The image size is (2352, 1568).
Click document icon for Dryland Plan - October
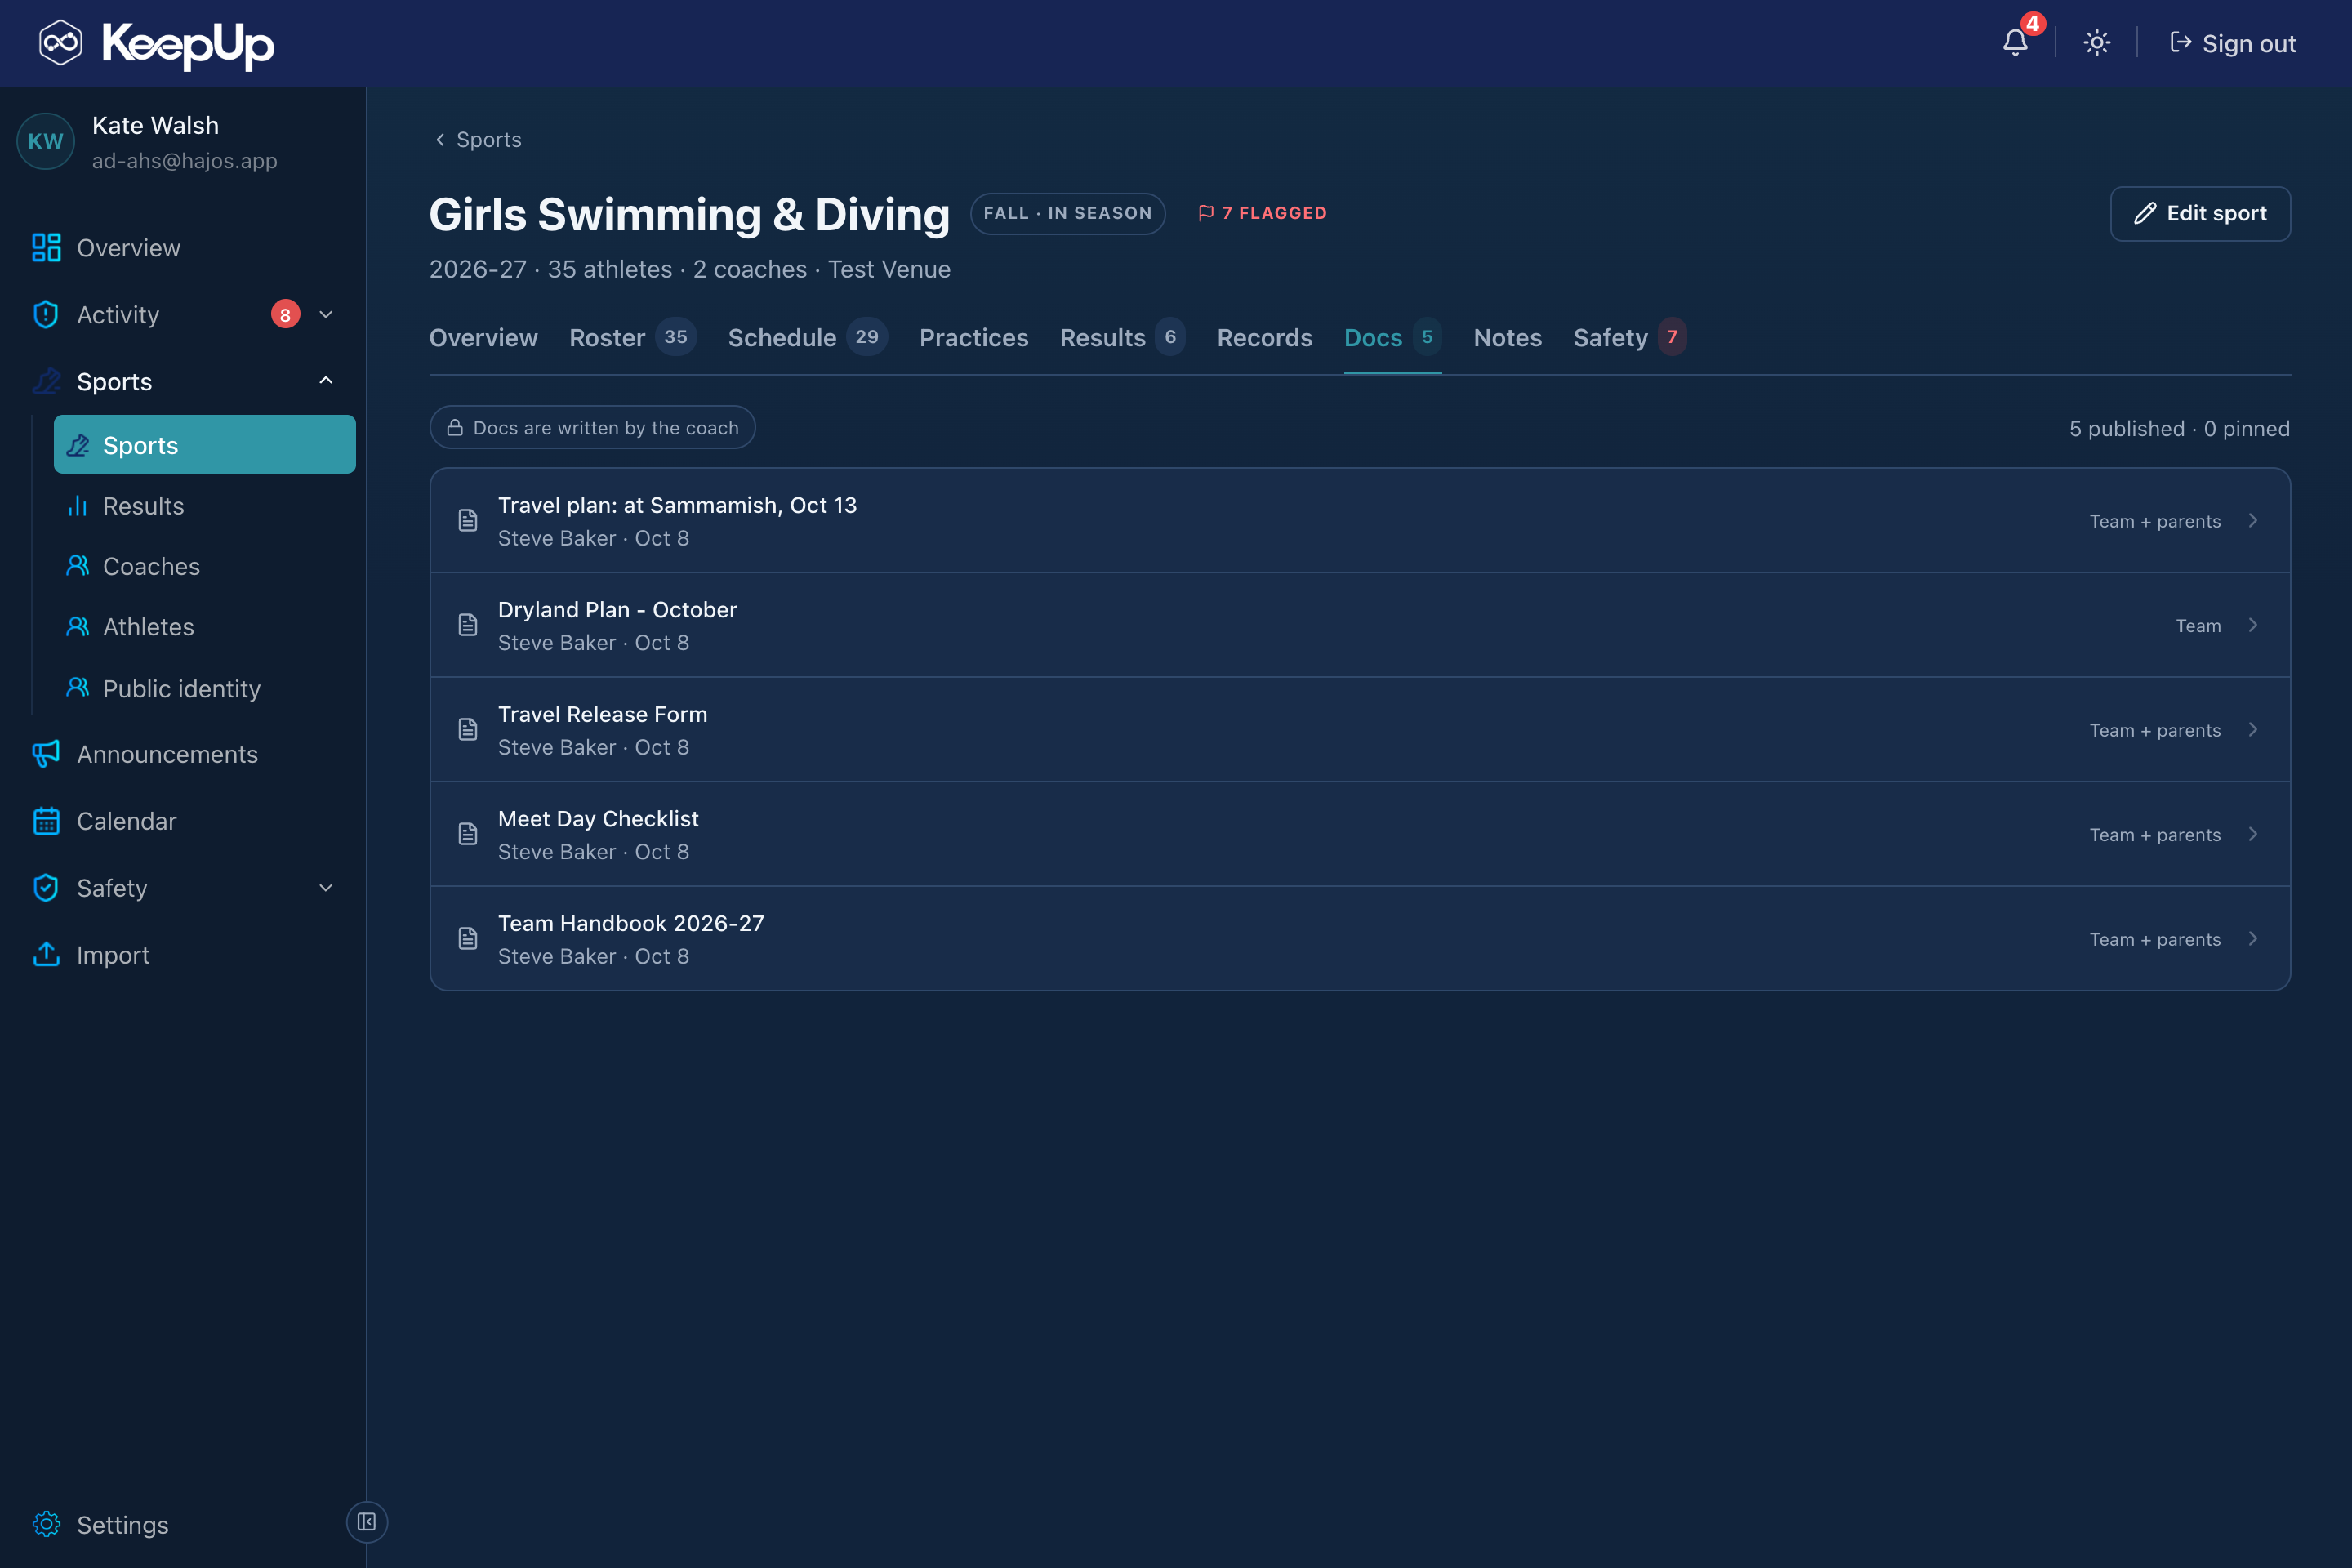[x=468, y=625]
